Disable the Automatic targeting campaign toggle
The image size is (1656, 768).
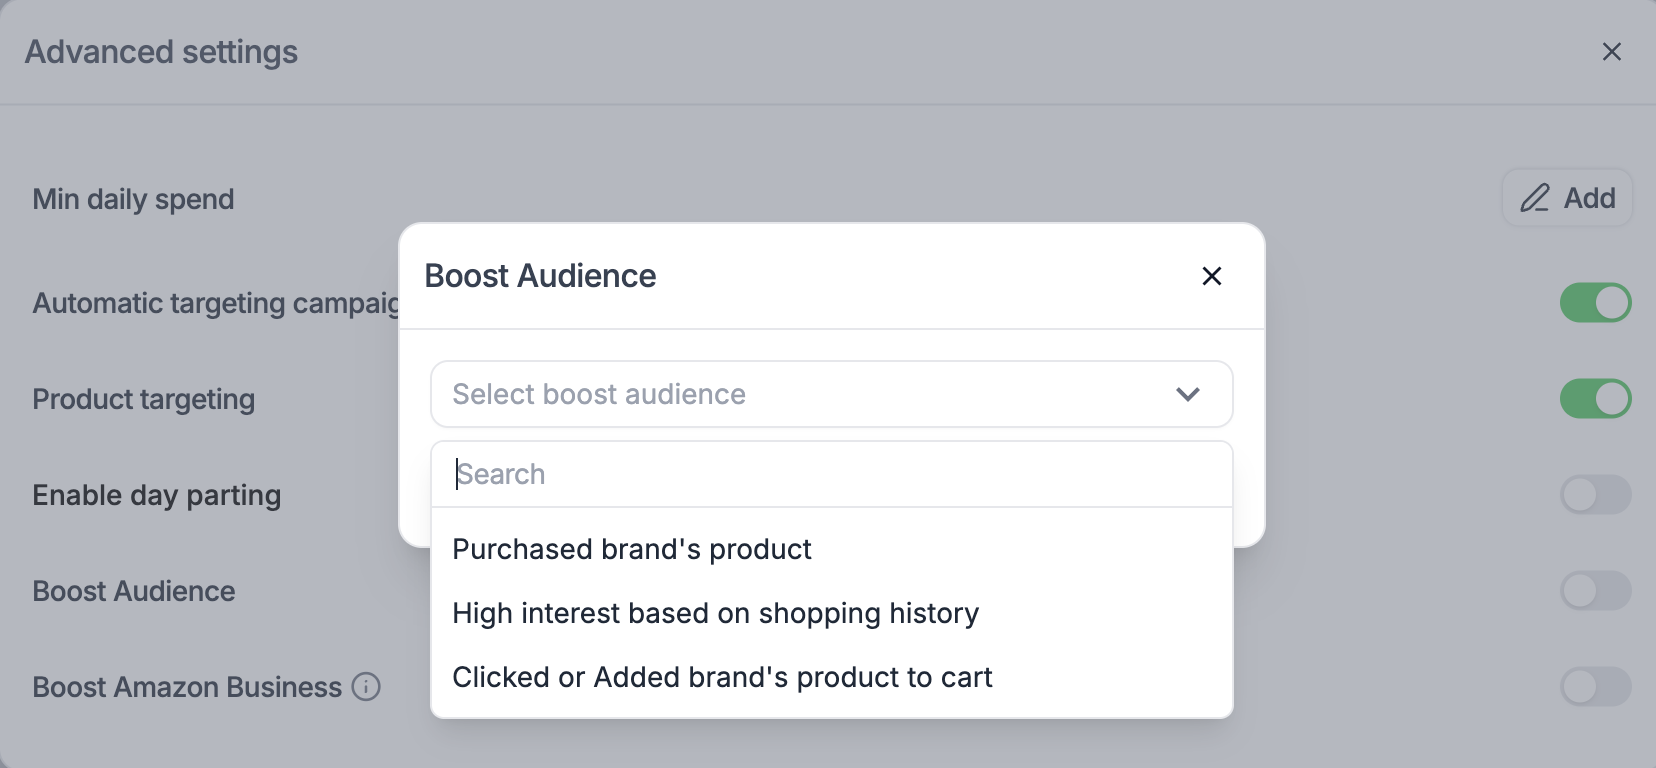coord(1595,303)
